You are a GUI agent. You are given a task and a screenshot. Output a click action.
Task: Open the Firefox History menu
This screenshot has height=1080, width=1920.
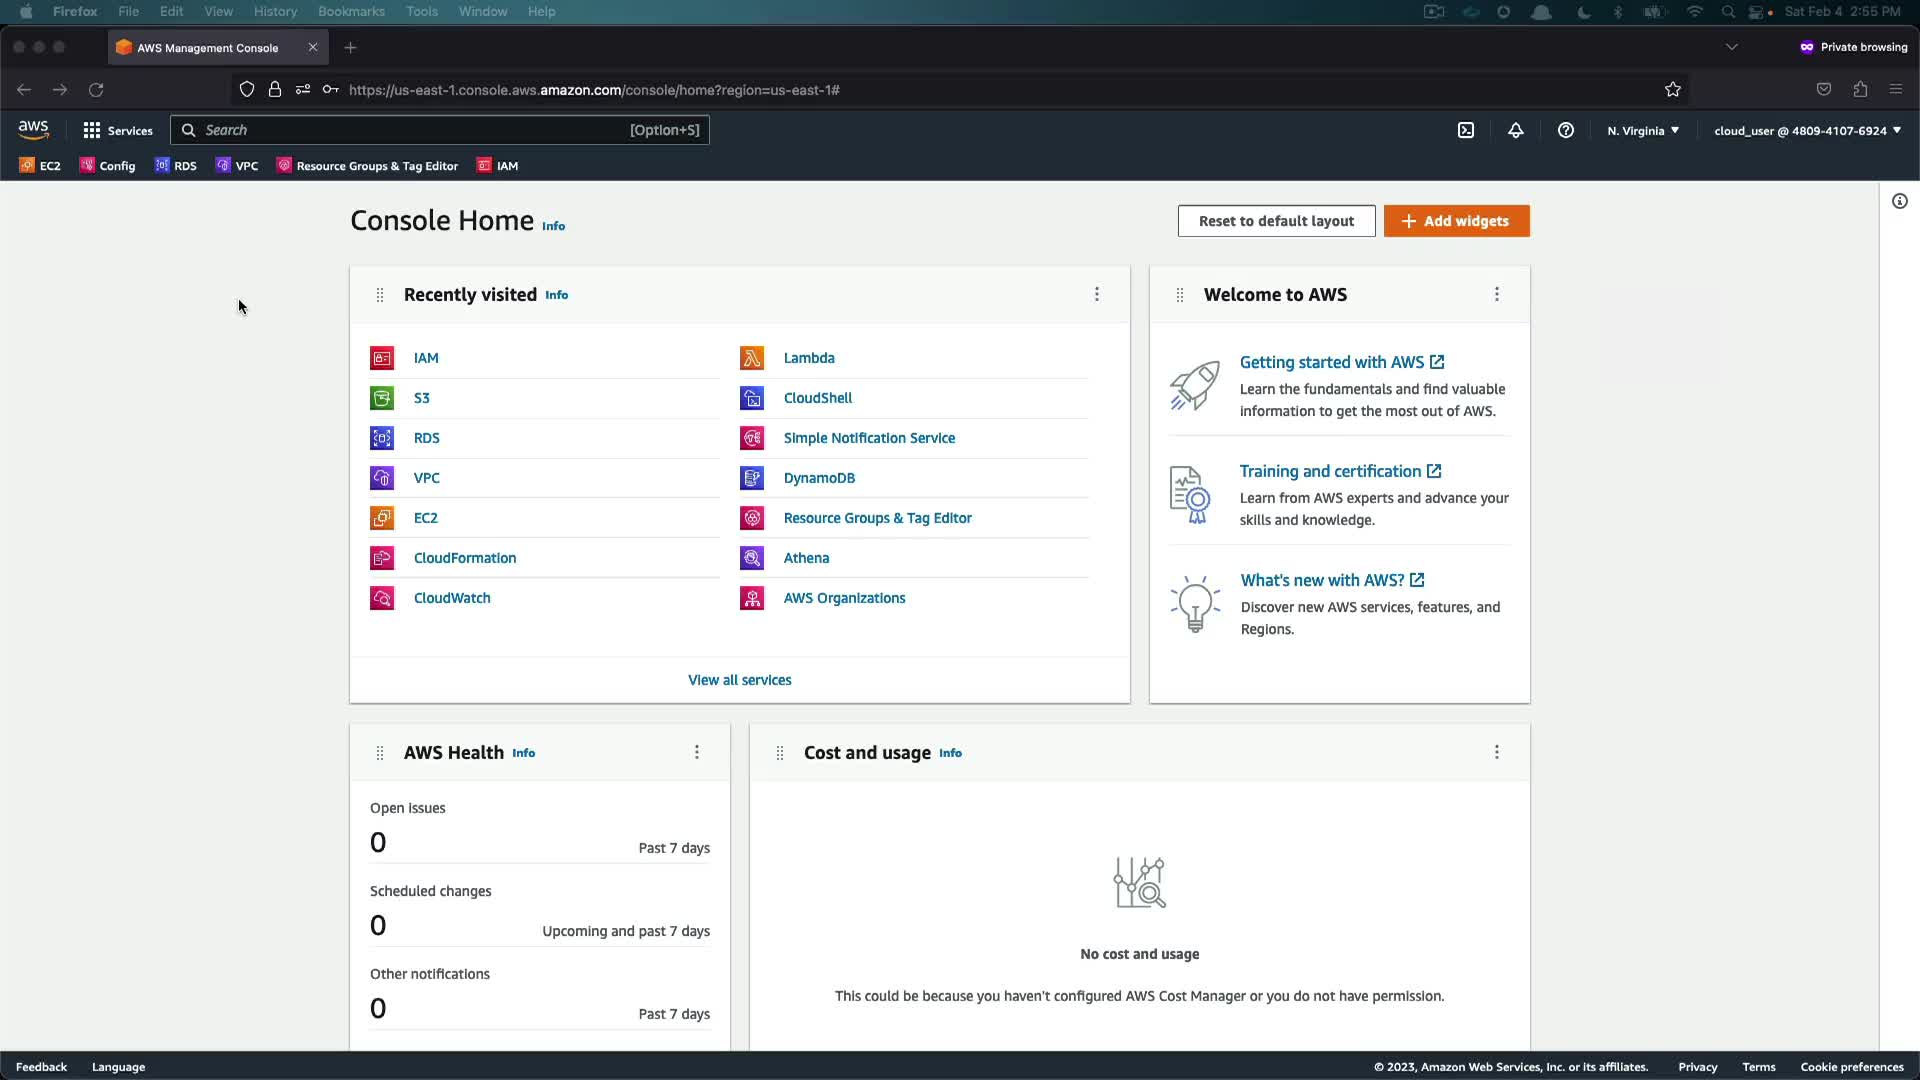pos(275,11)
